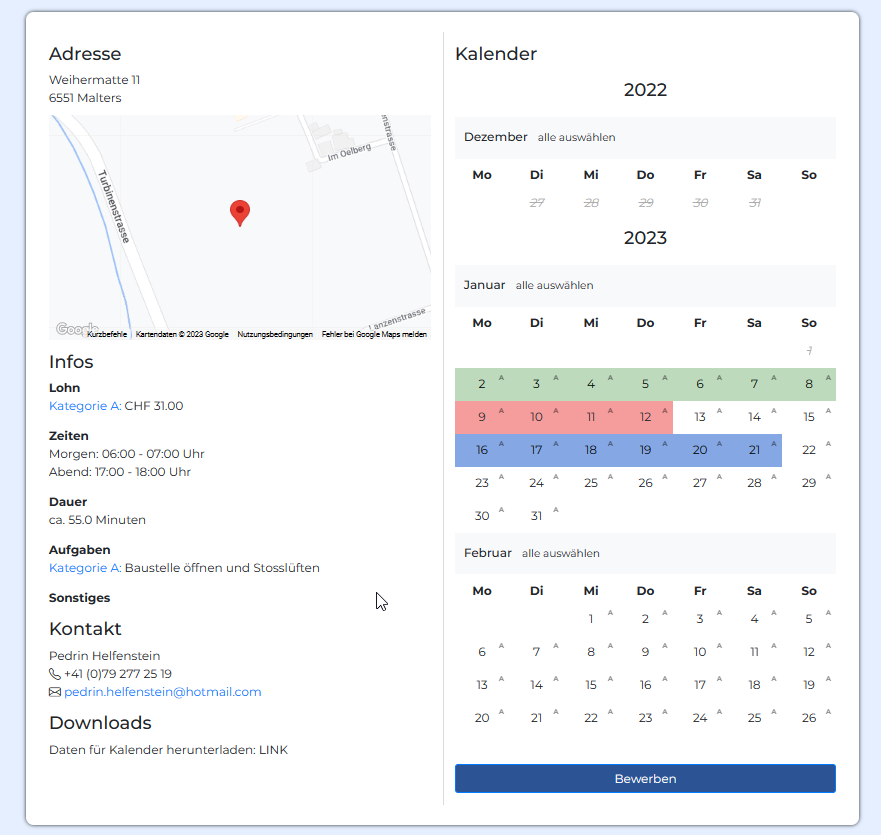Viewport: 881px width, 835px height.
Task: Click the phone receiver icon beside the number
Action: [53, 673]
